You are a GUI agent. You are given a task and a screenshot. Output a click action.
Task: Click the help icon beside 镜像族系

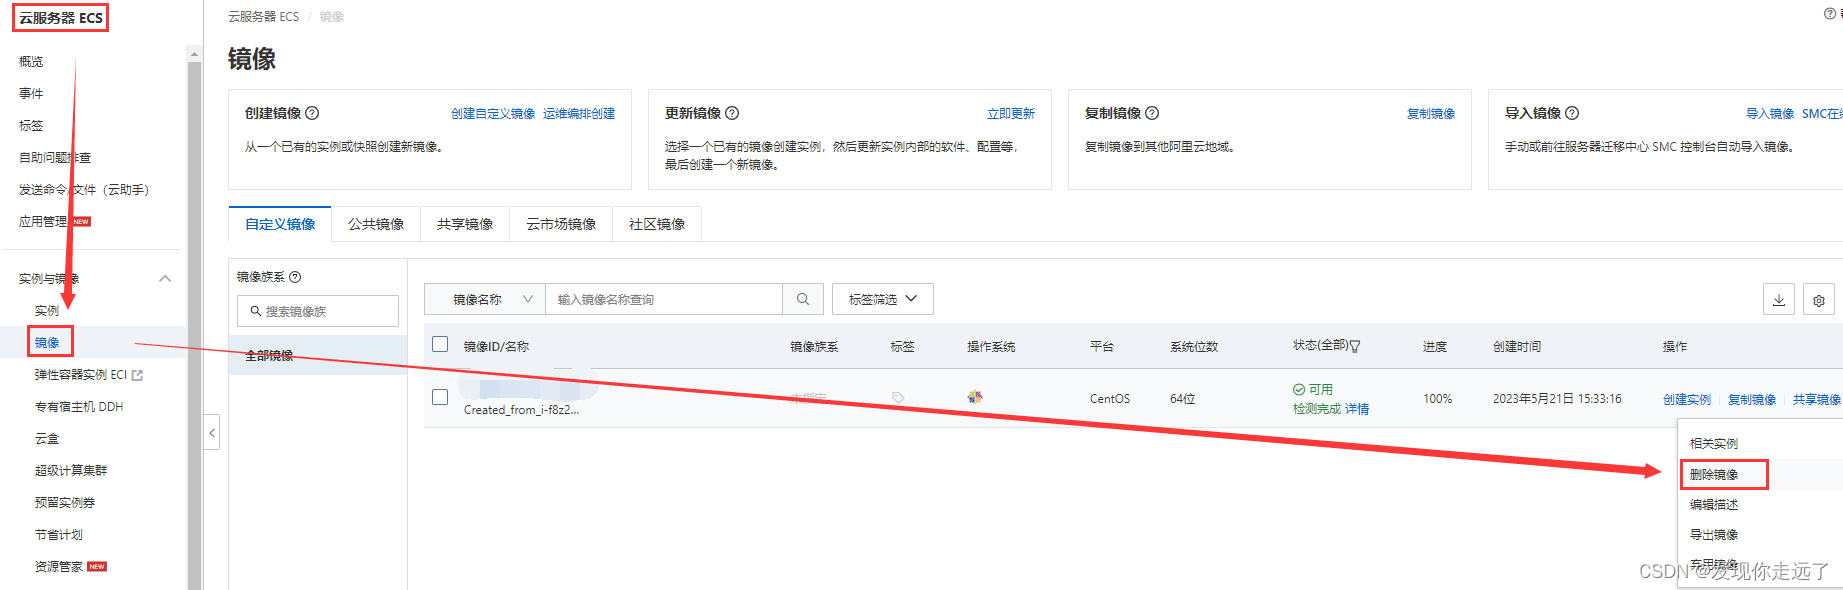[295, 277]
